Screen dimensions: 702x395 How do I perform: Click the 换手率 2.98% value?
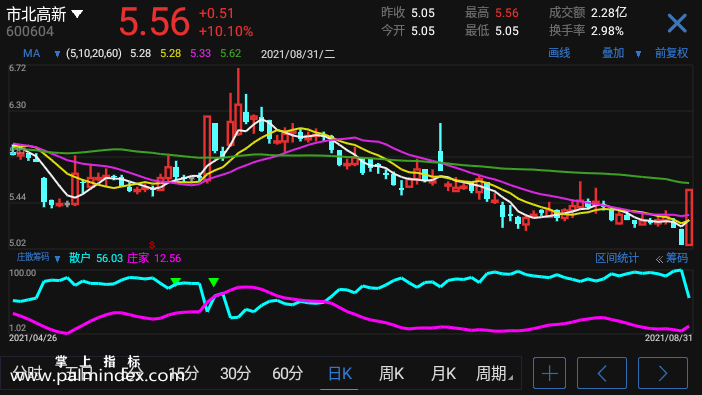(x=607, y=31)
